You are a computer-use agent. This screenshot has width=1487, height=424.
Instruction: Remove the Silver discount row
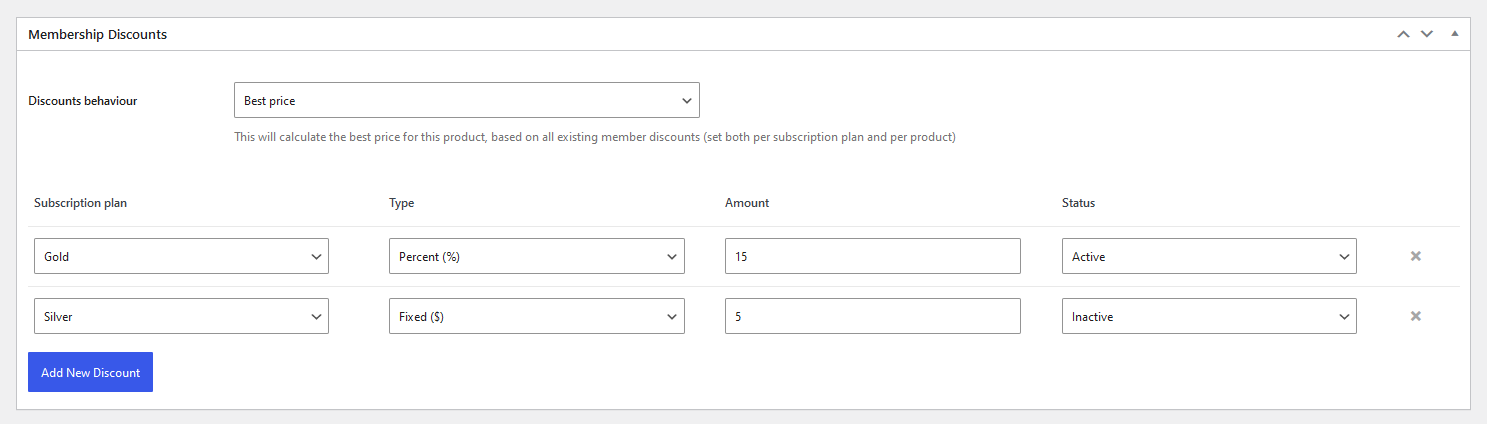(1415, 316)
